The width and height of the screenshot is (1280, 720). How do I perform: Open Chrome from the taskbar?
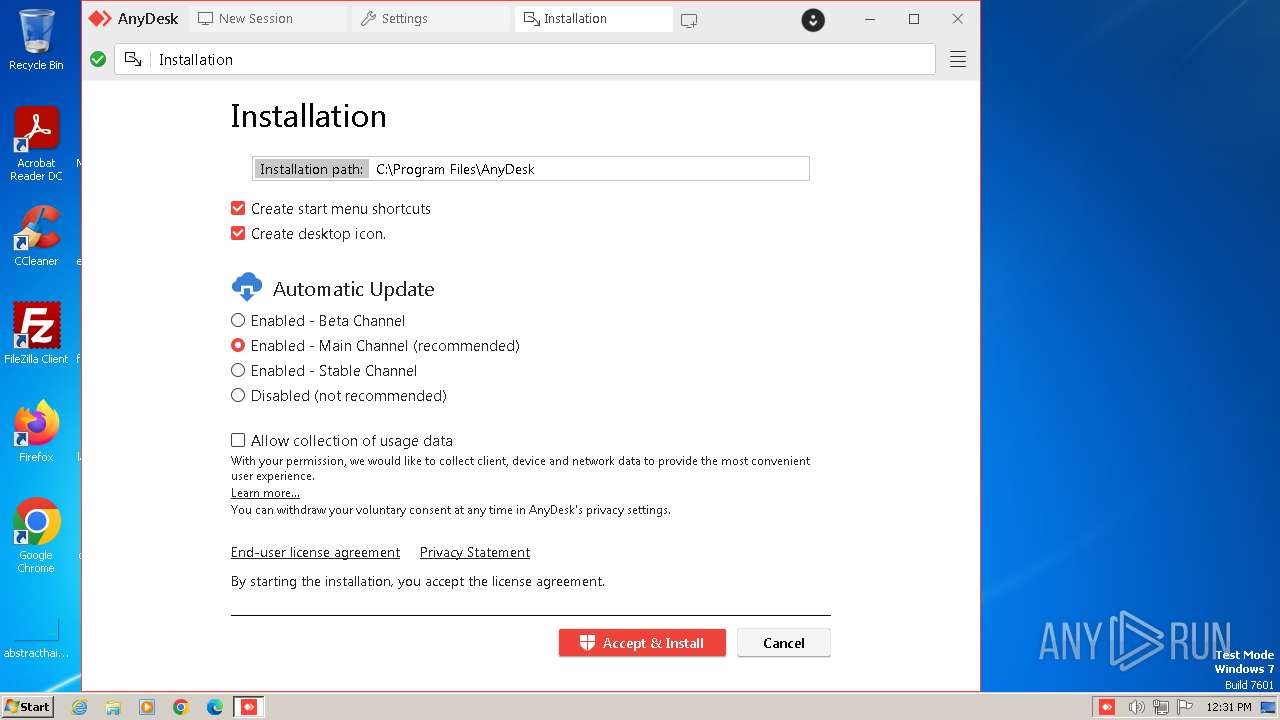pyautogui.click(x=181, y=707)
